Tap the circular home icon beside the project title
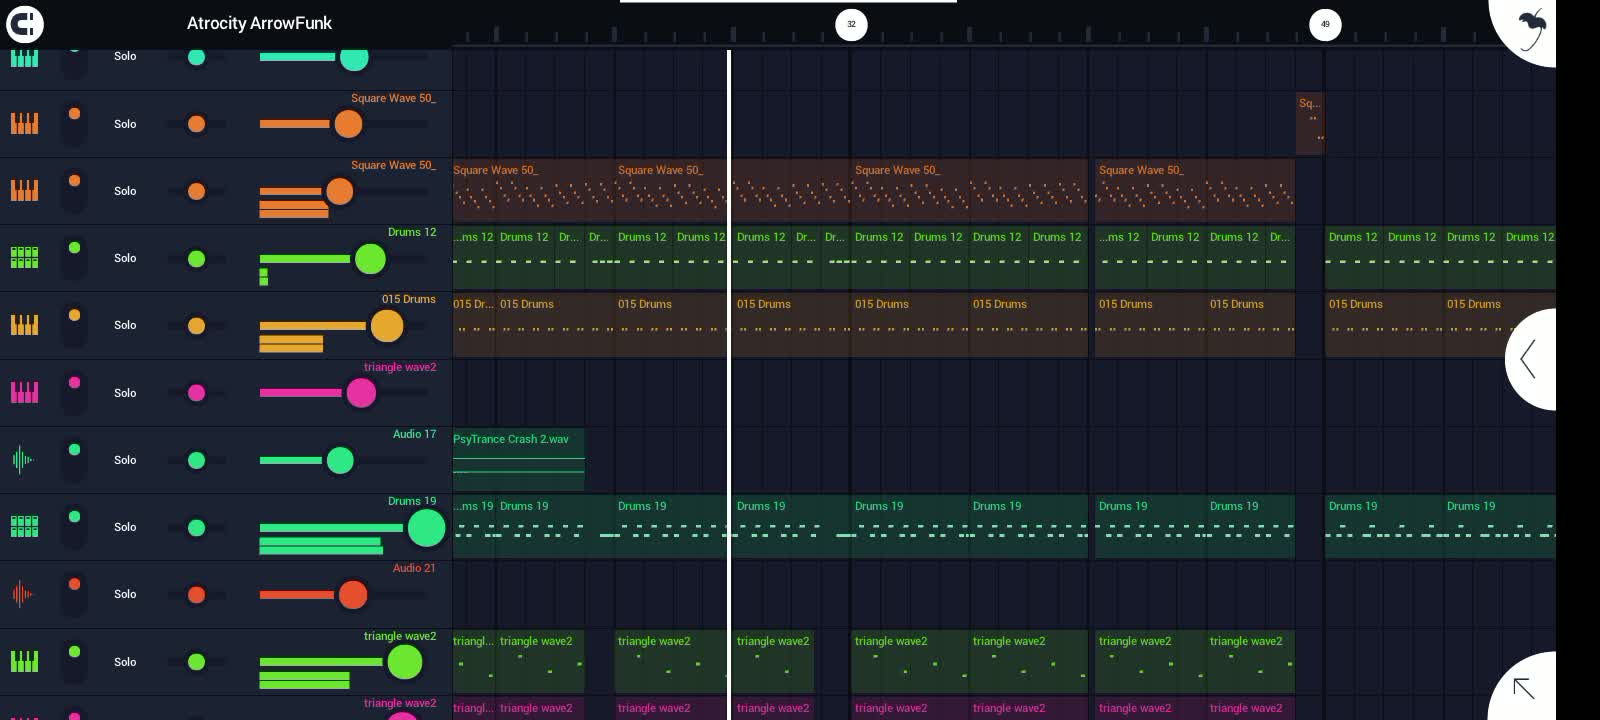 [24, 24]
